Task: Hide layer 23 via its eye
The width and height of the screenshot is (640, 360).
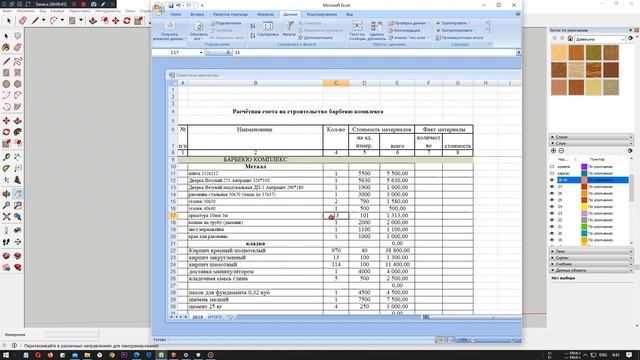Action: [x=552, y=213]
